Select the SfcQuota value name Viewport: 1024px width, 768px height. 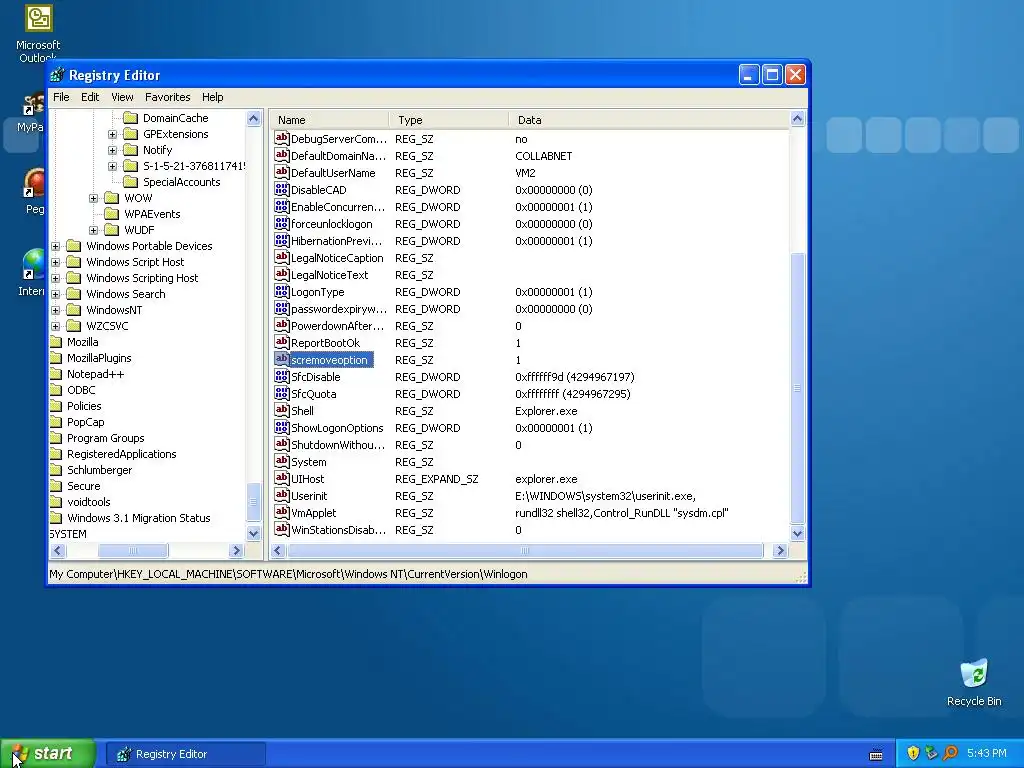coord(313,393)
